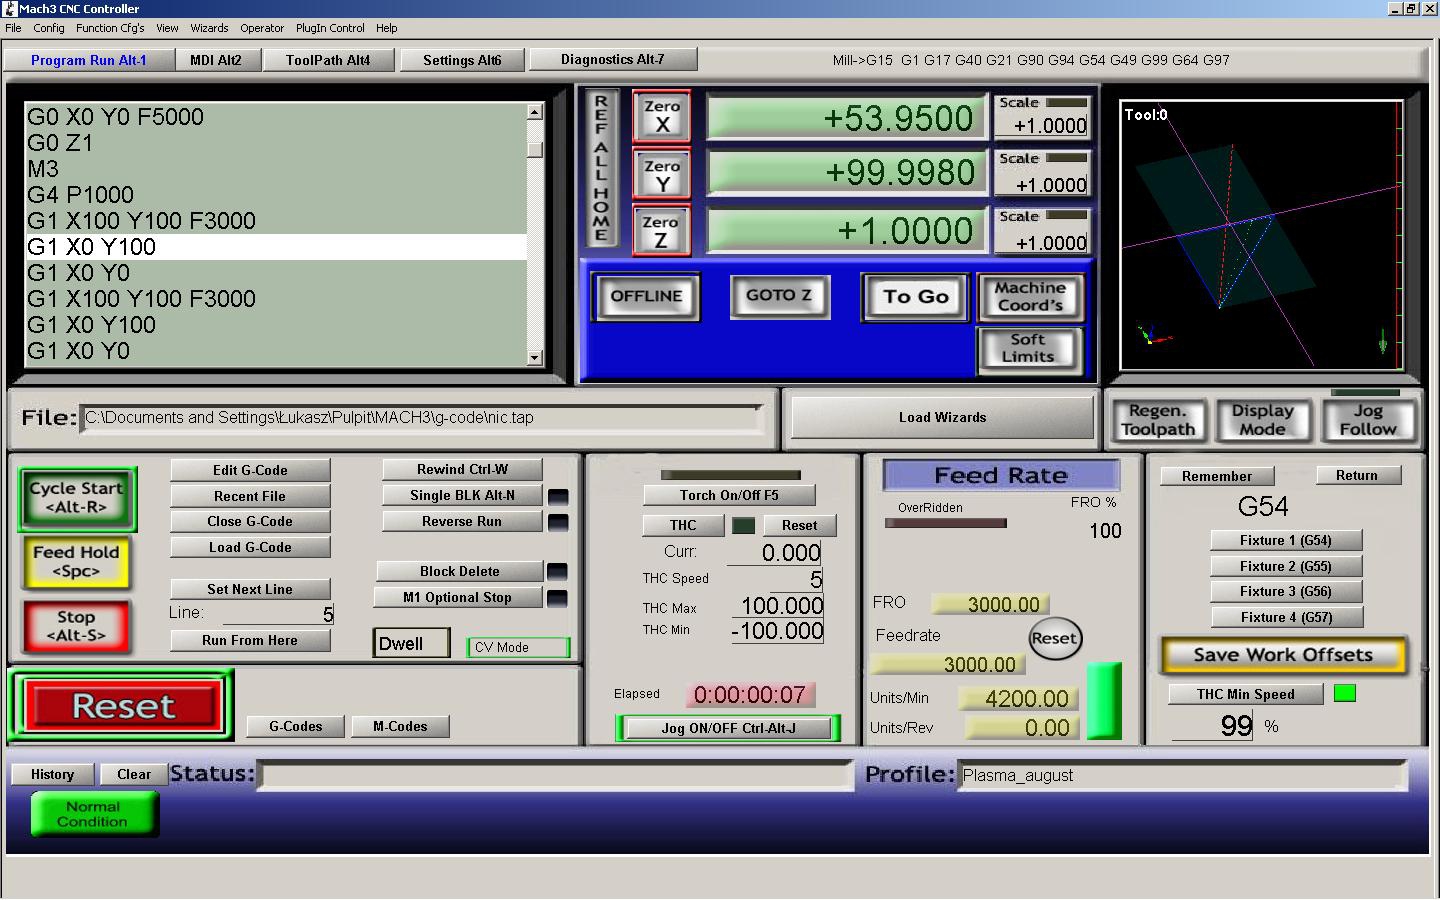This screenshot has width=1440, height=900.
Task: Click the green Normal Condition indicator
Action: [x=93, y=814]
